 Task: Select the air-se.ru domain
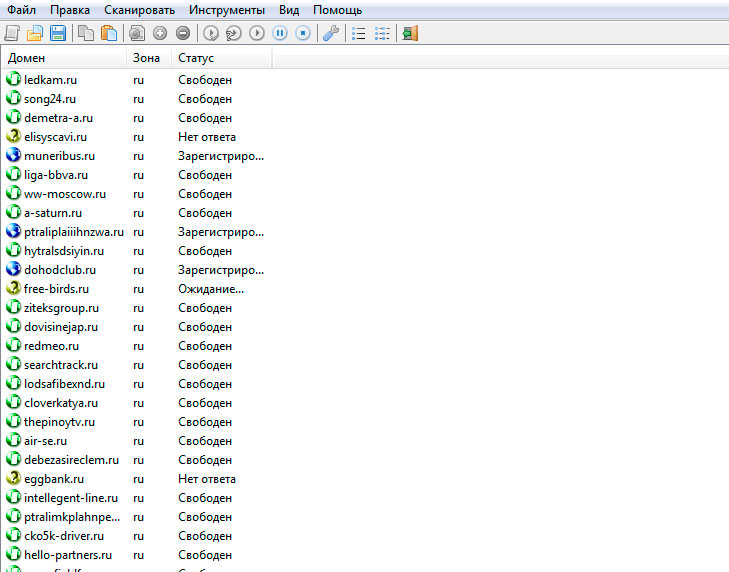coord(46,441)
